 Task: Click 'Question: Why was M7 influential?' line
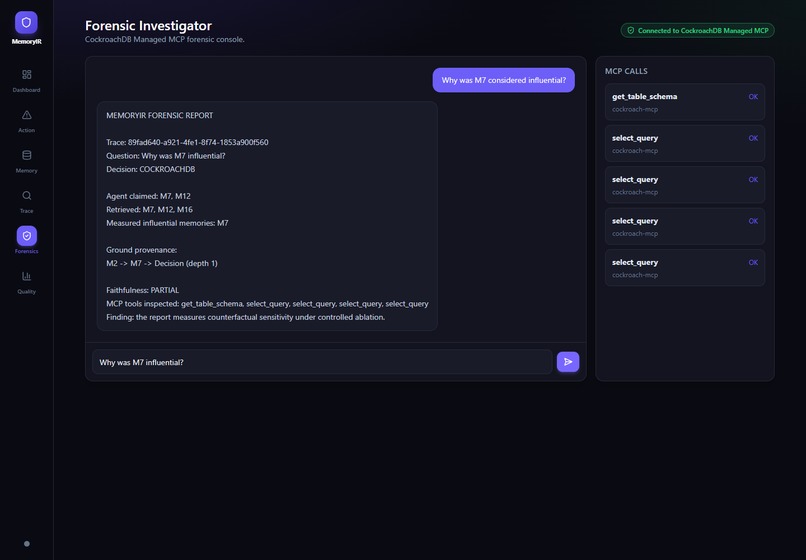point(166,156)
